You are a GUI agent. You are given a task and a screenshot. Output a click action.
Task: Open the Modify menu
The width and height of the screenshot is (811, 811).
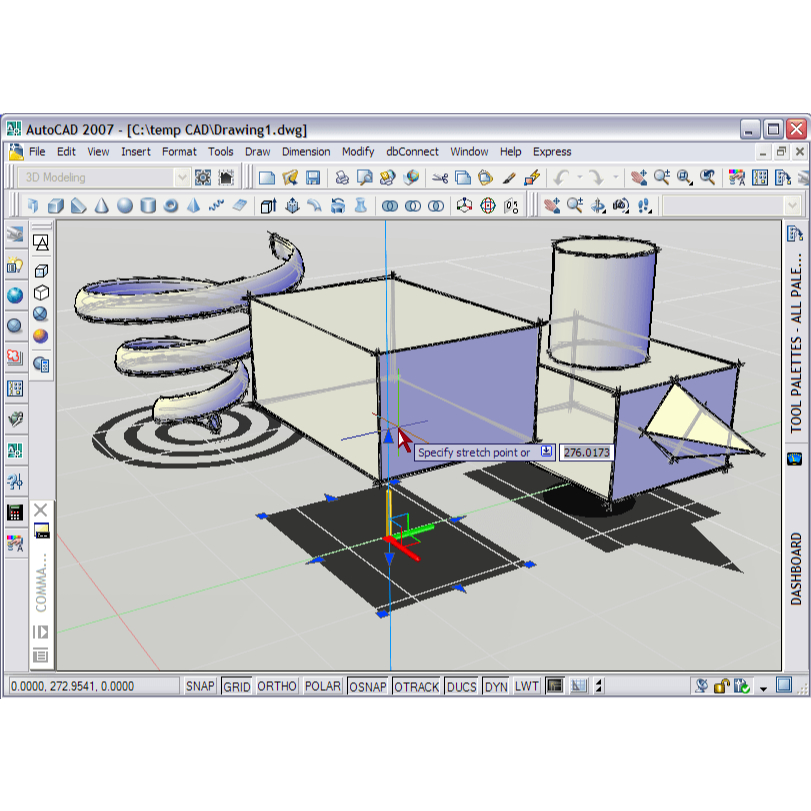tap(358, 152)
